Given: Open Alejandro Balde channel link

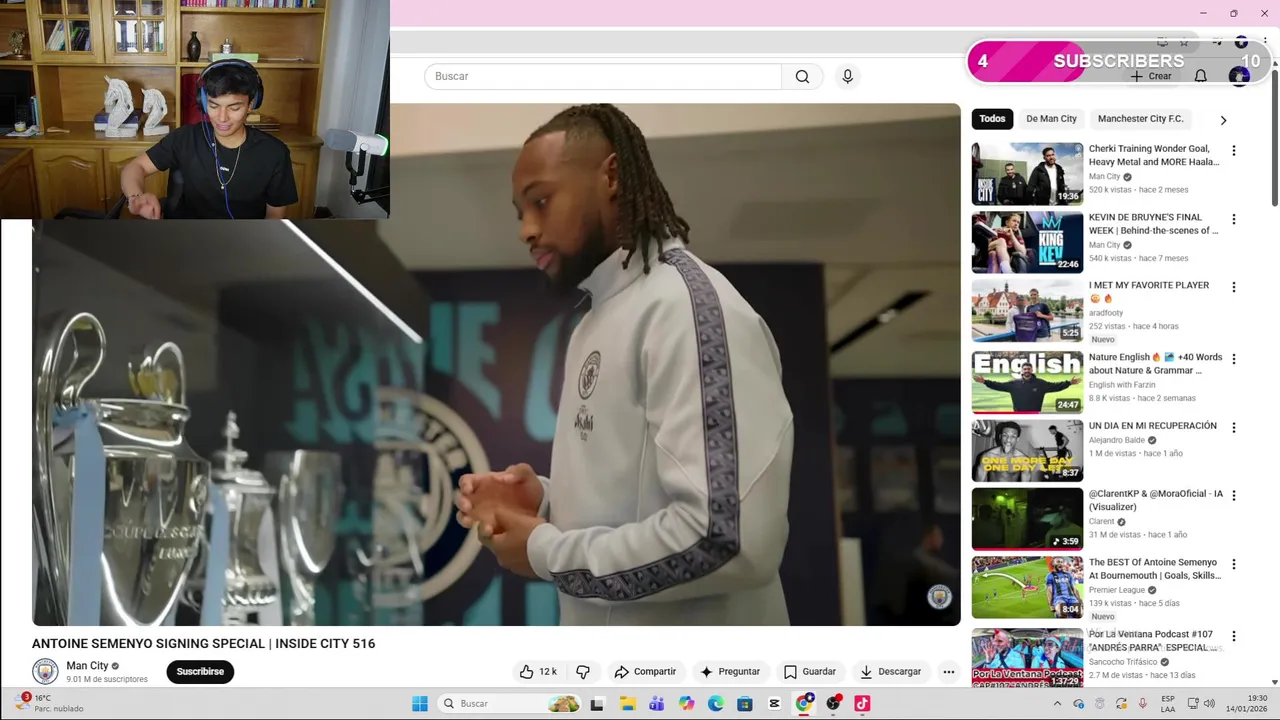Looking at the screenshot, I should point(1117,440).
